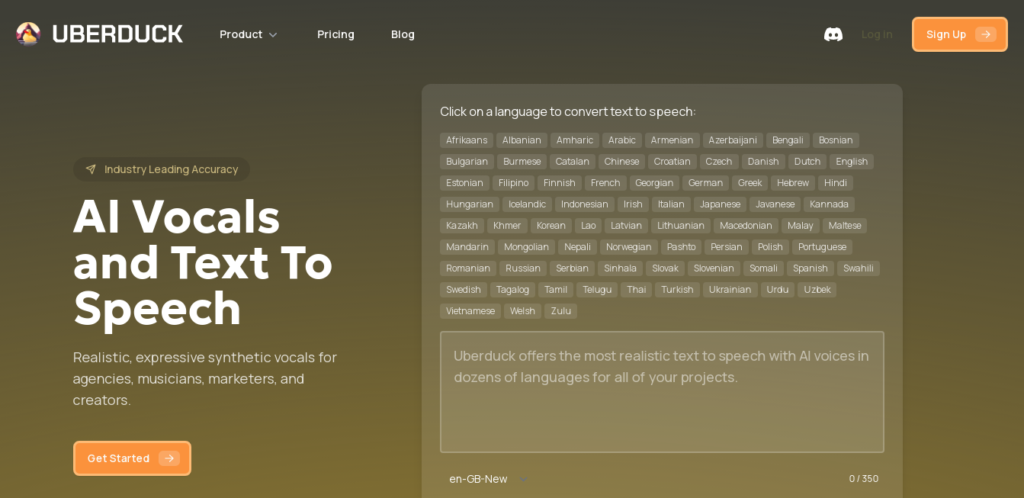Image resolution: width=1024 pixels, height=498 pixels.
Task: Choose the Burmese chip
Action: pos(522,162)
